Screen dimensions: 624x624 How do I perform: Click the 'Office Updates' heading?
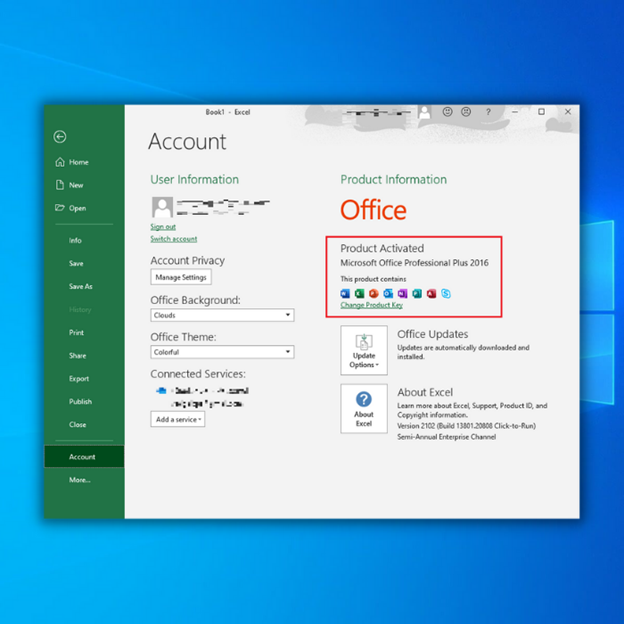[x=433, y=334]
